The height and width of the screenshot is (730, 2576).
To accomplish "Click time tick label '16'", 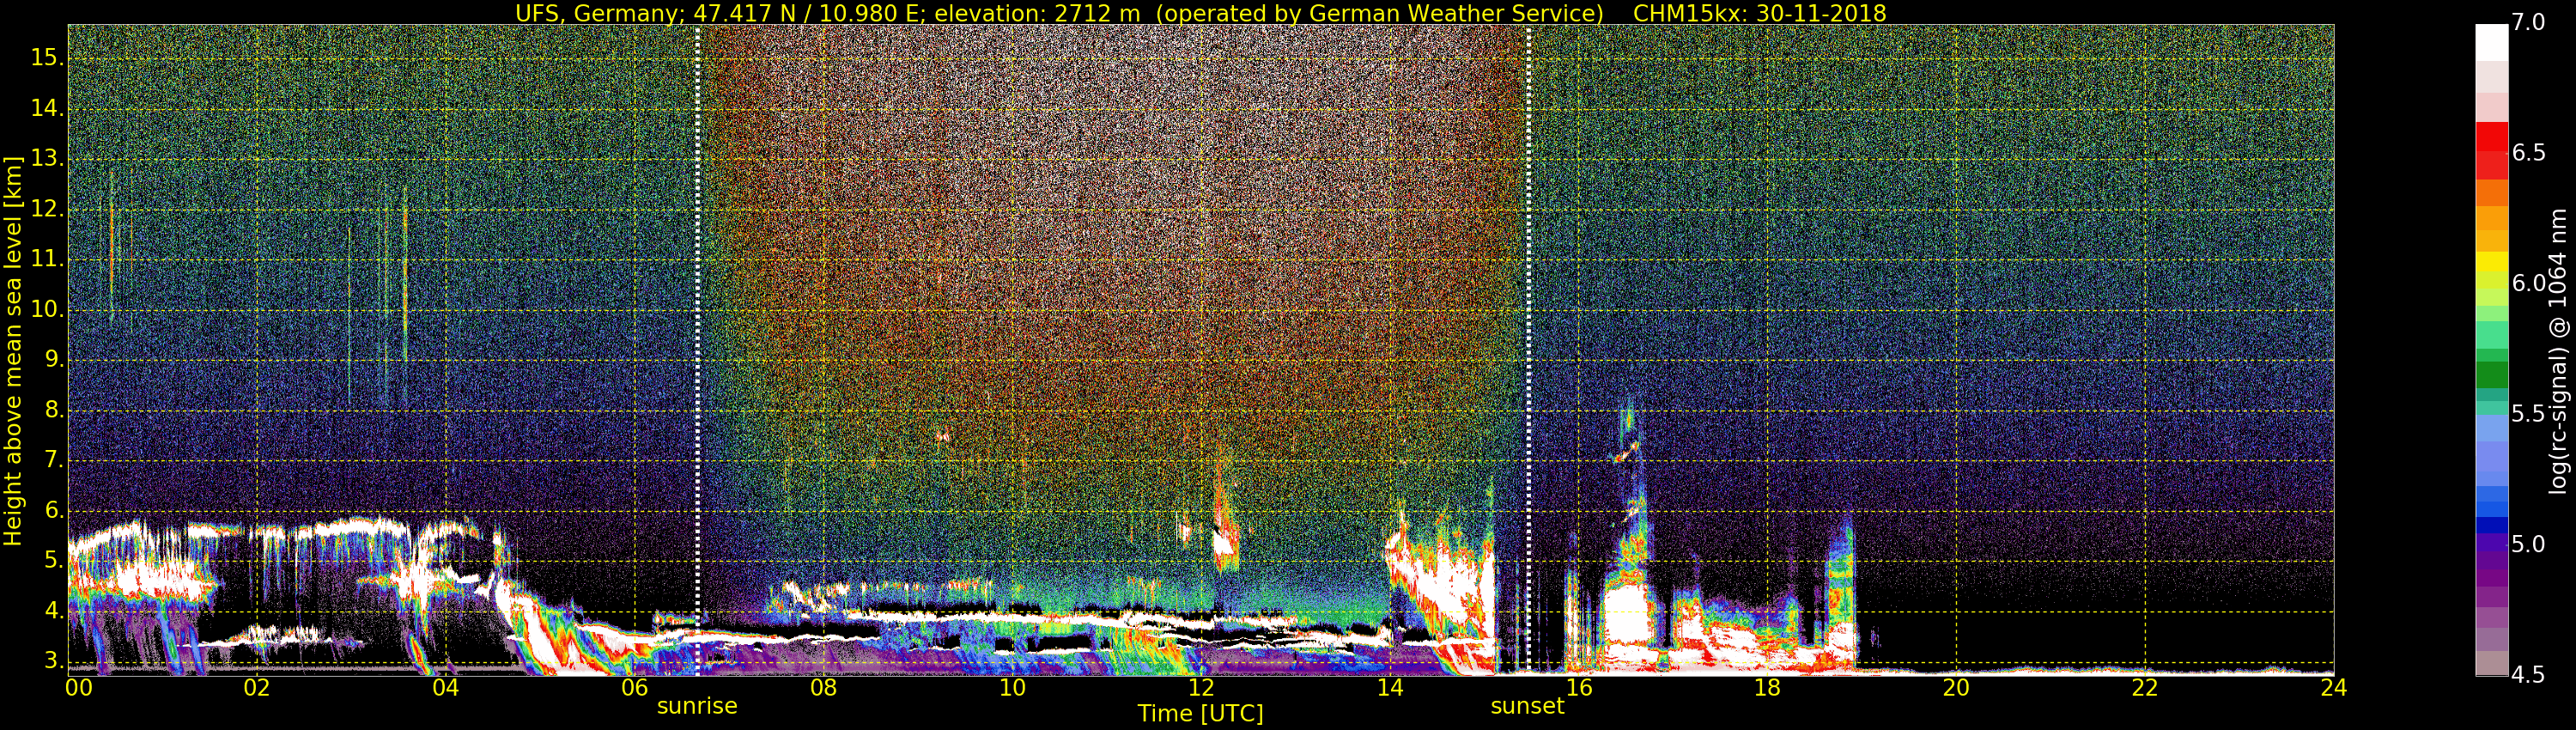I will coord(1579,688).
